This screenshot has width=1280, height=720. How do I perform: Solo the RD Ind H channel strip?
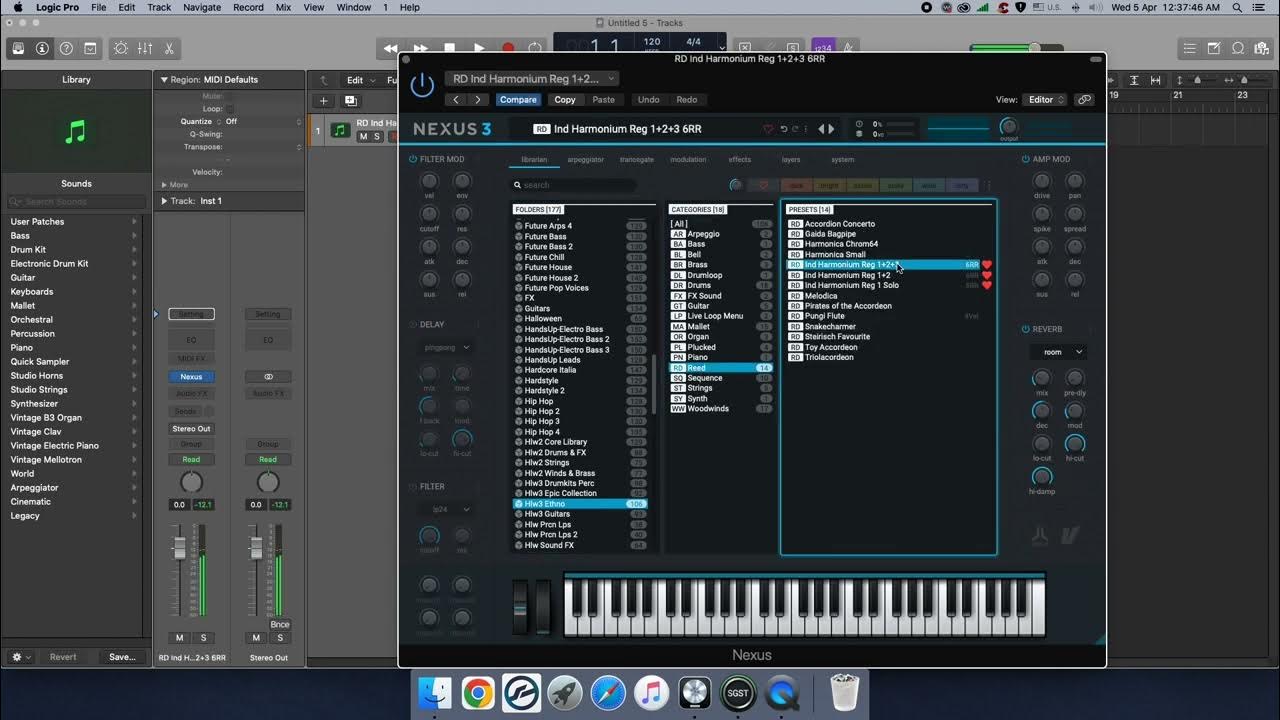coord(204,638)
